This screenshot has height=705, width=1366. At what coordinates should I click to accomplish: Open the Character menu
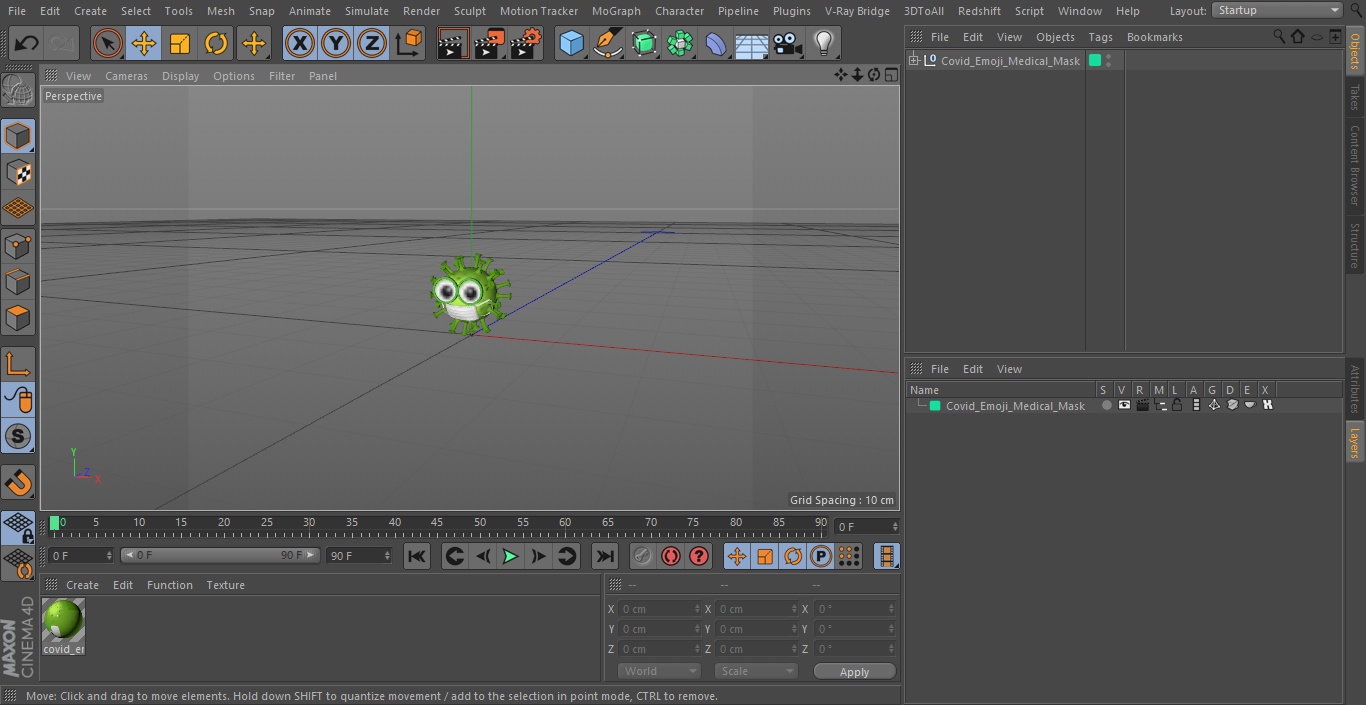(680, 11)
